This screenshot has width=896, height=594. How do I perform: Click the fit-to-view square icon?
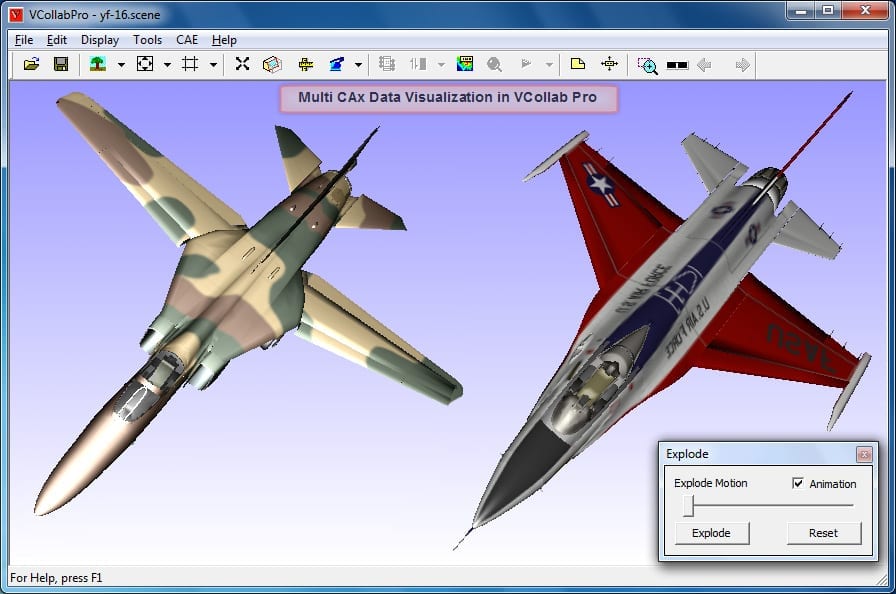pos(145,64)
